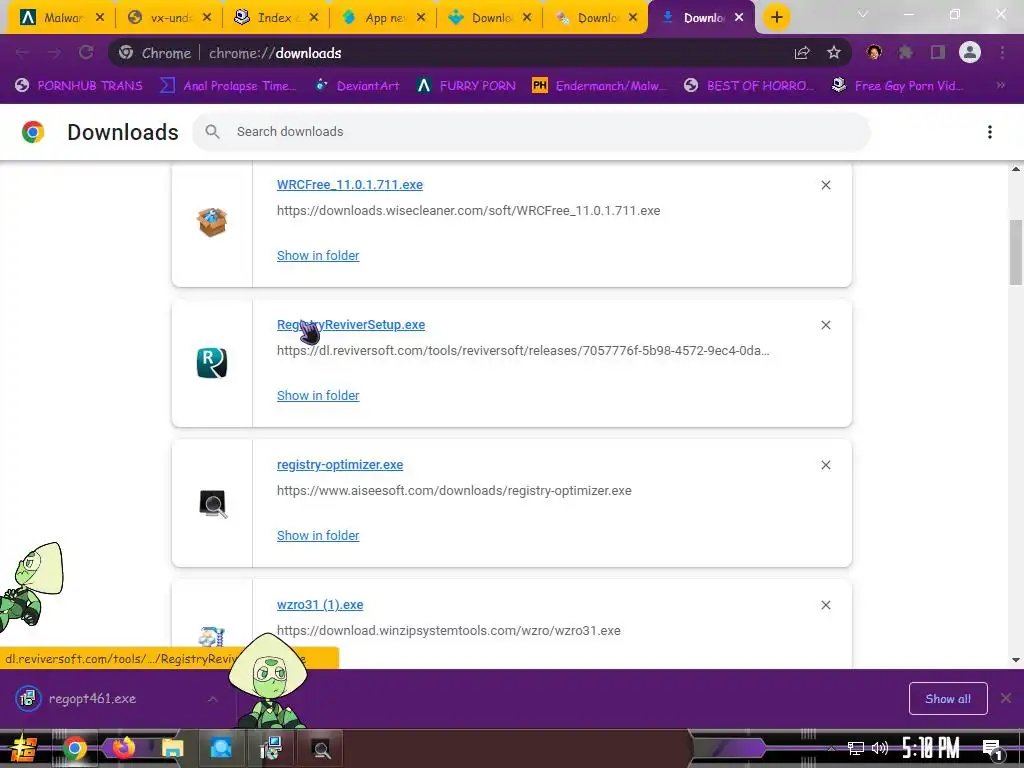Switch to the Index tab
The height and width of the screenshot is (768, 1024).
pos(276,18)
